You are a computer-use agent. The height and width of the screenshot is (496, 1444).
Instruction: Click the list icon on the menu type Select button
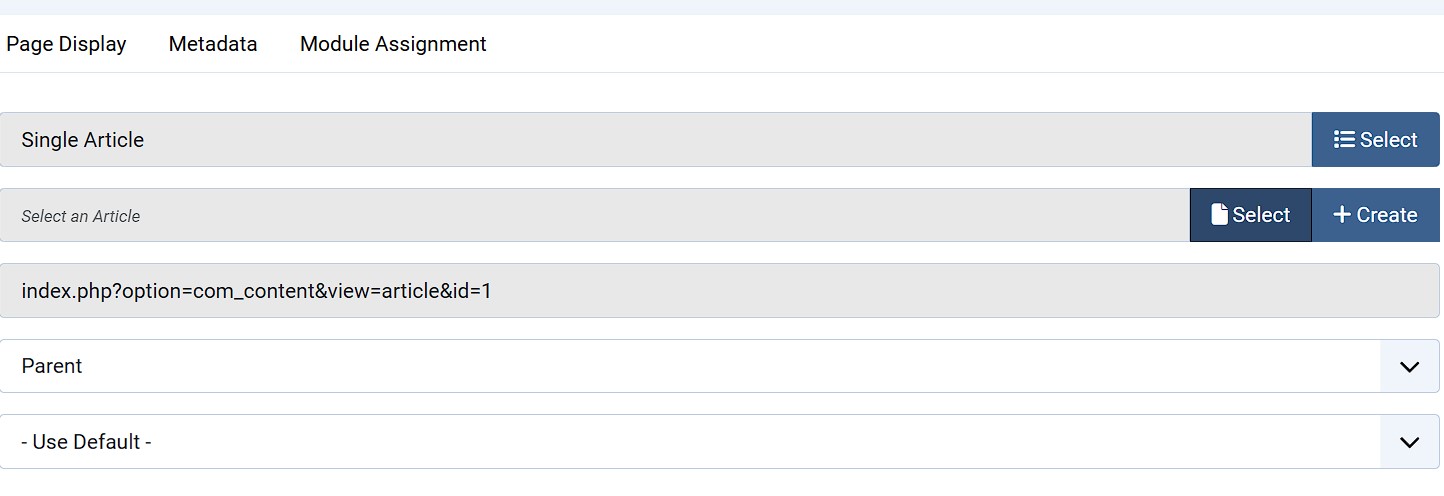point(1344,140)
